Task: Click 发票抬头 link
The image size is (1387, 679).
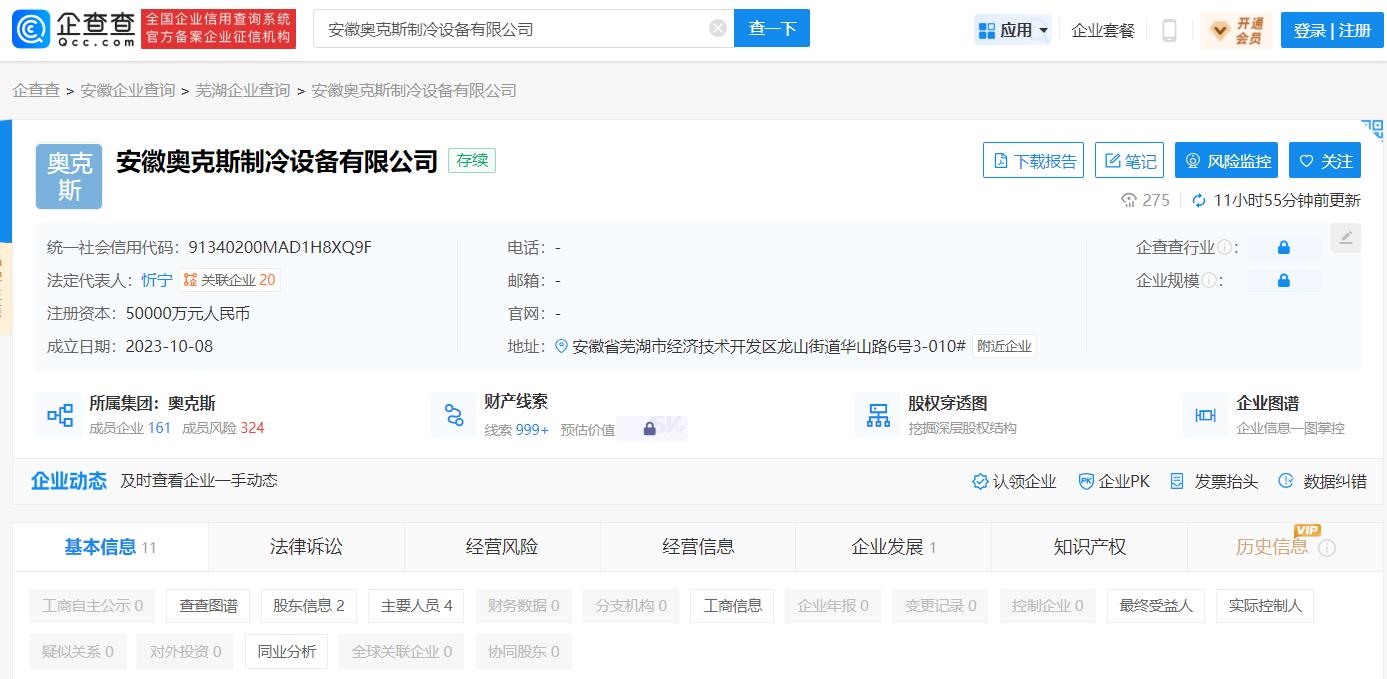Action: point(1214,481)
